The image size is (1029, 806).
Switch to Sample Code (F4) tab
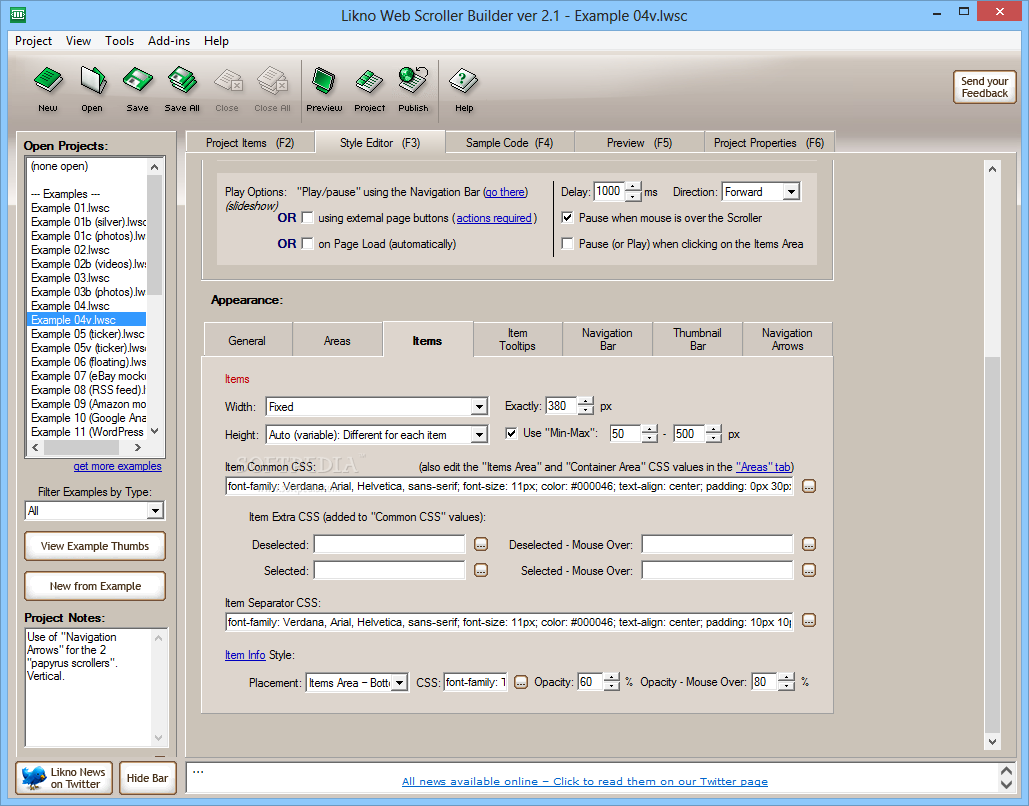509,142
